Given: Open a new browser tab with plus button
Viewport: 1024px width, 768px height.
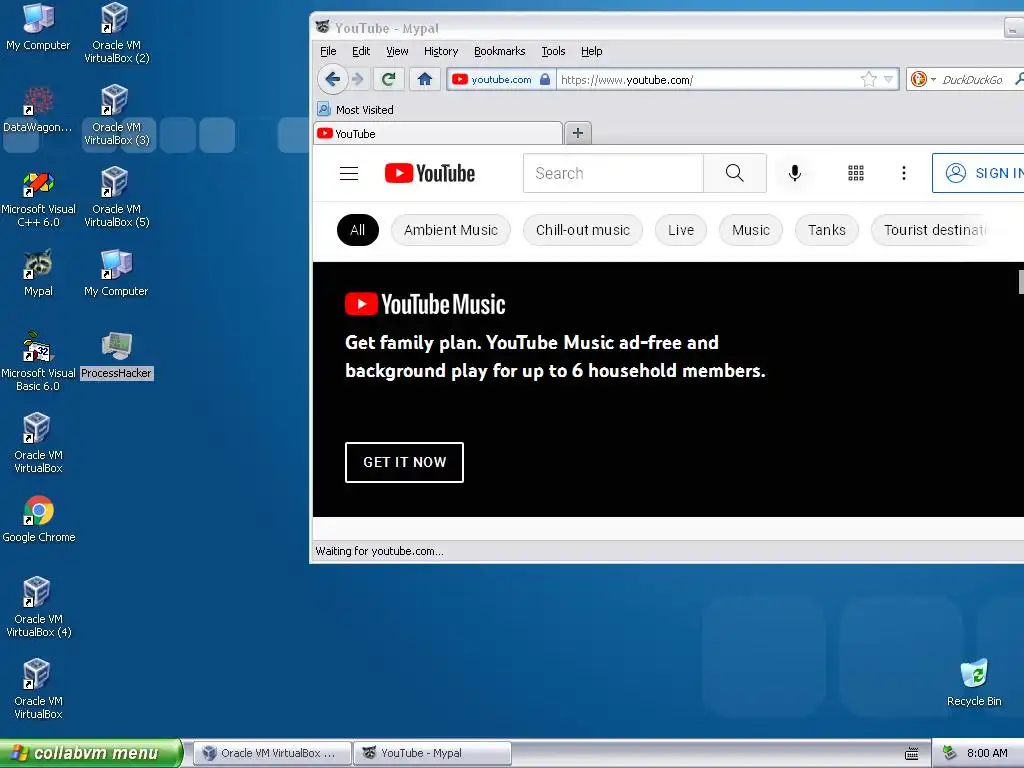Looking at the screenshot, I should click(577, 133).
